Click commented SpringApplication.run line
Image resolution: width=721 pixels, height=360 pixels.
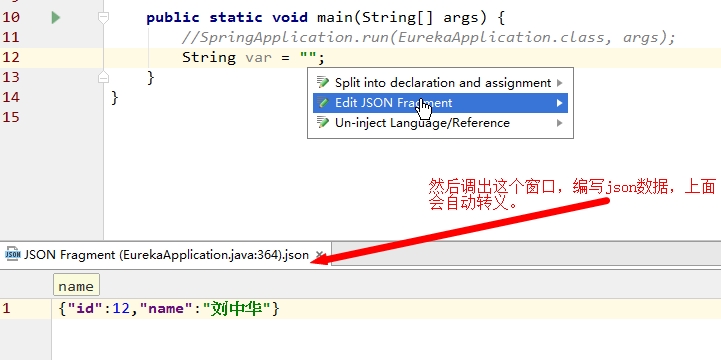coord(428,38)
